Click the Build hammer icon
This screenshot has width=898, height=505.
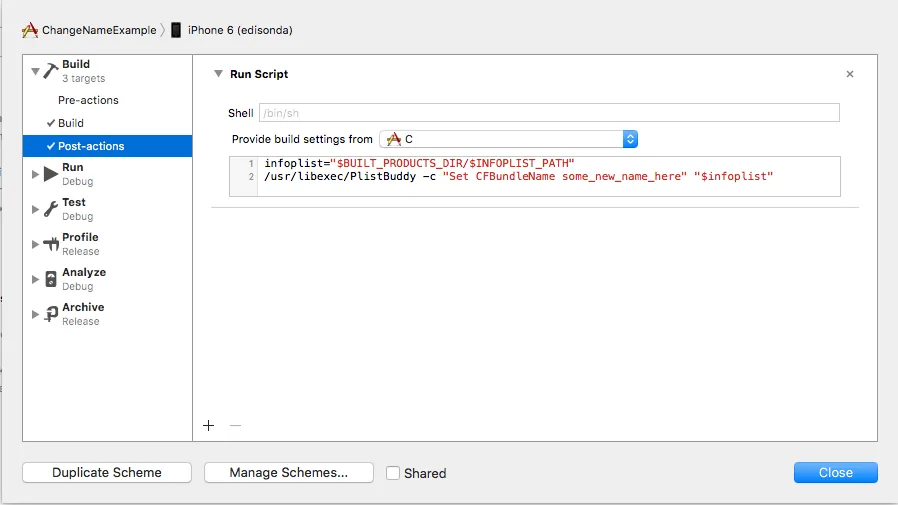click(x=51, y=71)
